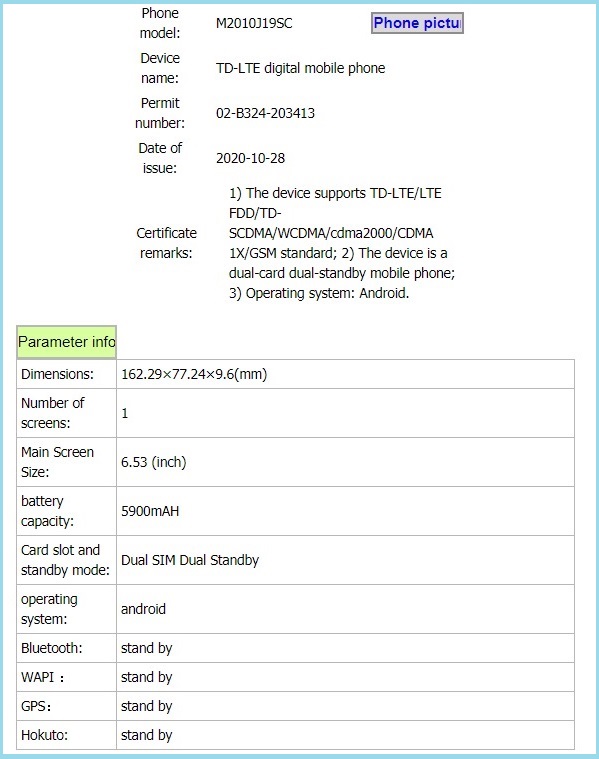Click the WAPI row stand by value
The height and width of the screenshot is (759, 599).
(x=146, y=677)
